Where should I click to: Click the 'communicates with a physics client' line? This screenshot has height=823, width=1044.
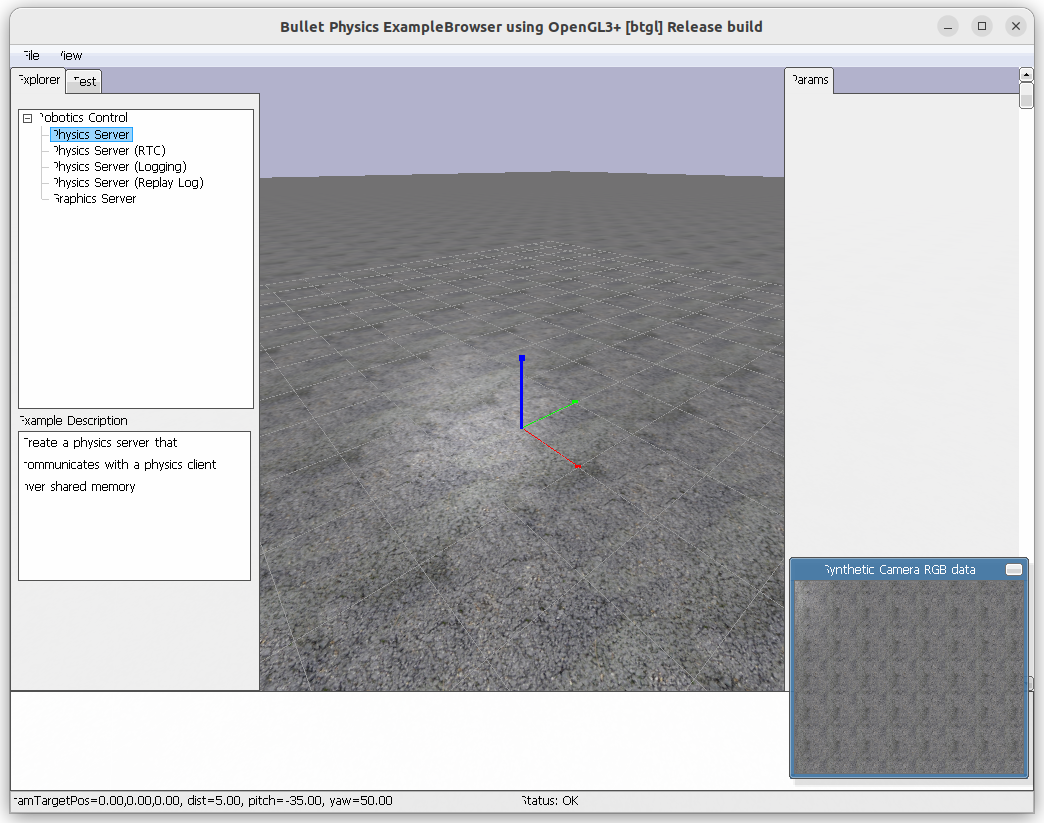pyautogui.click(x=120, y=465)
